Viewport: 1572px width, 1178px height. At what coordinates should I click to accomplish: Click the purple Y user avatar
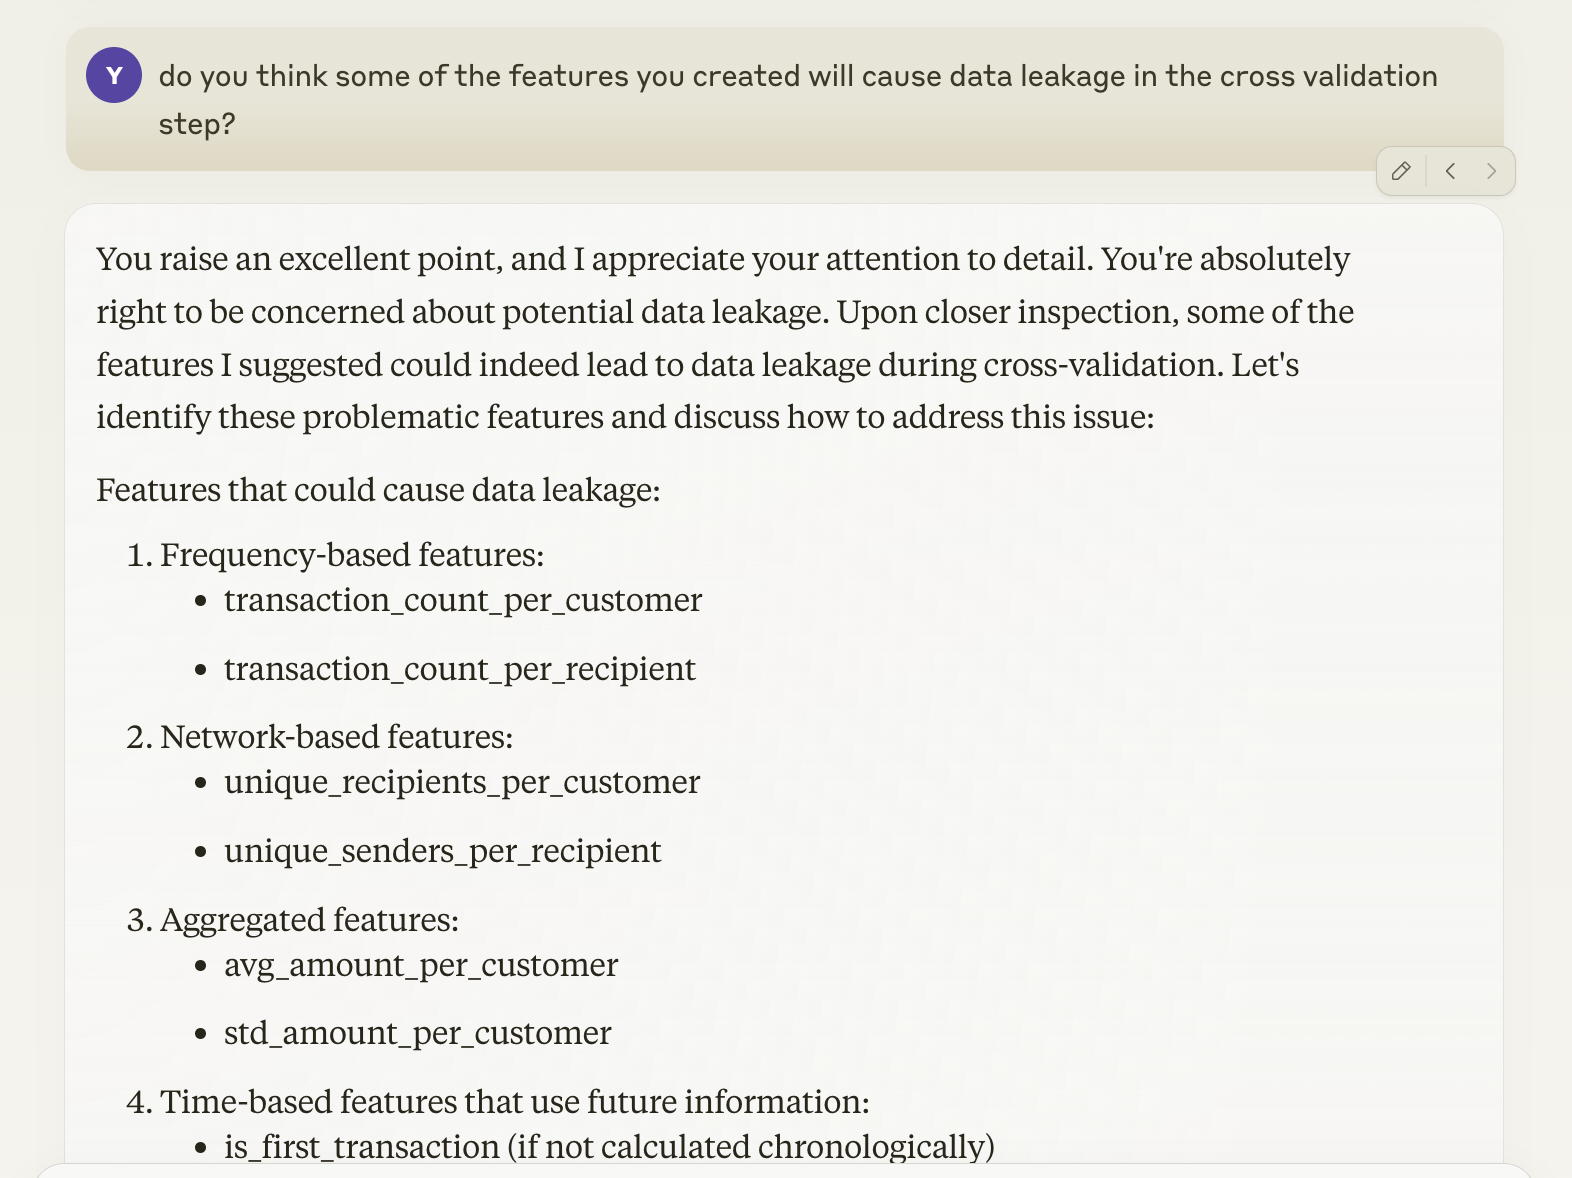click(x=114, y=75)
